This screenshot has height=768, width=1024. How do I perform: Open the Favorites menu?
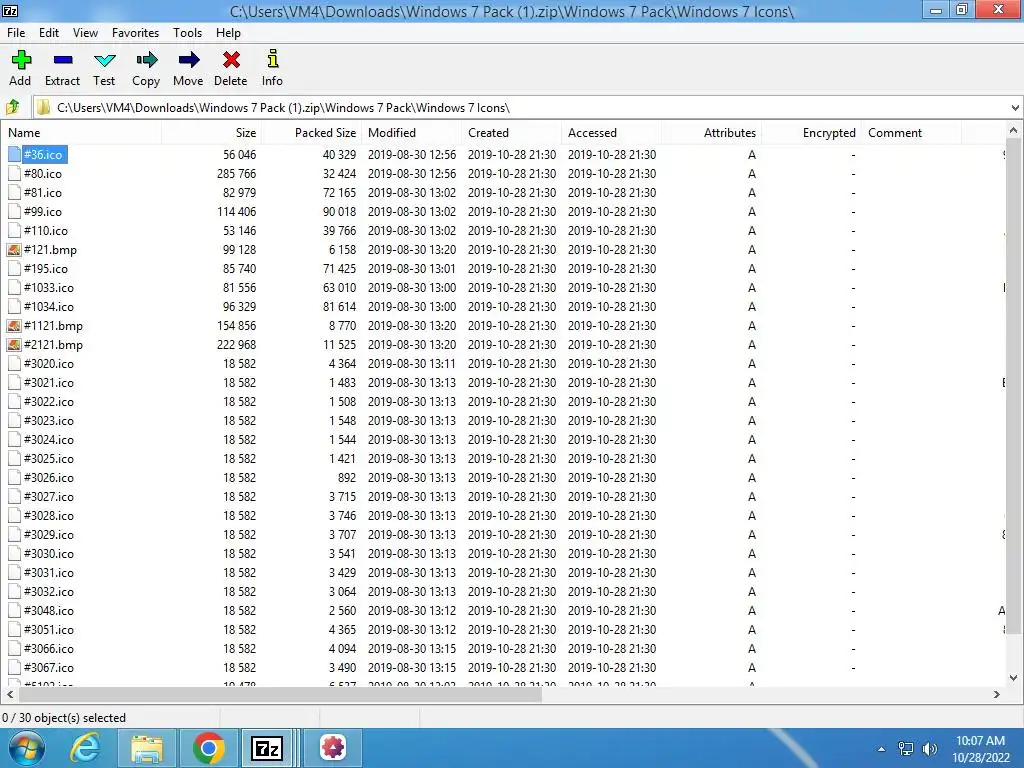(x=135, y=33)
